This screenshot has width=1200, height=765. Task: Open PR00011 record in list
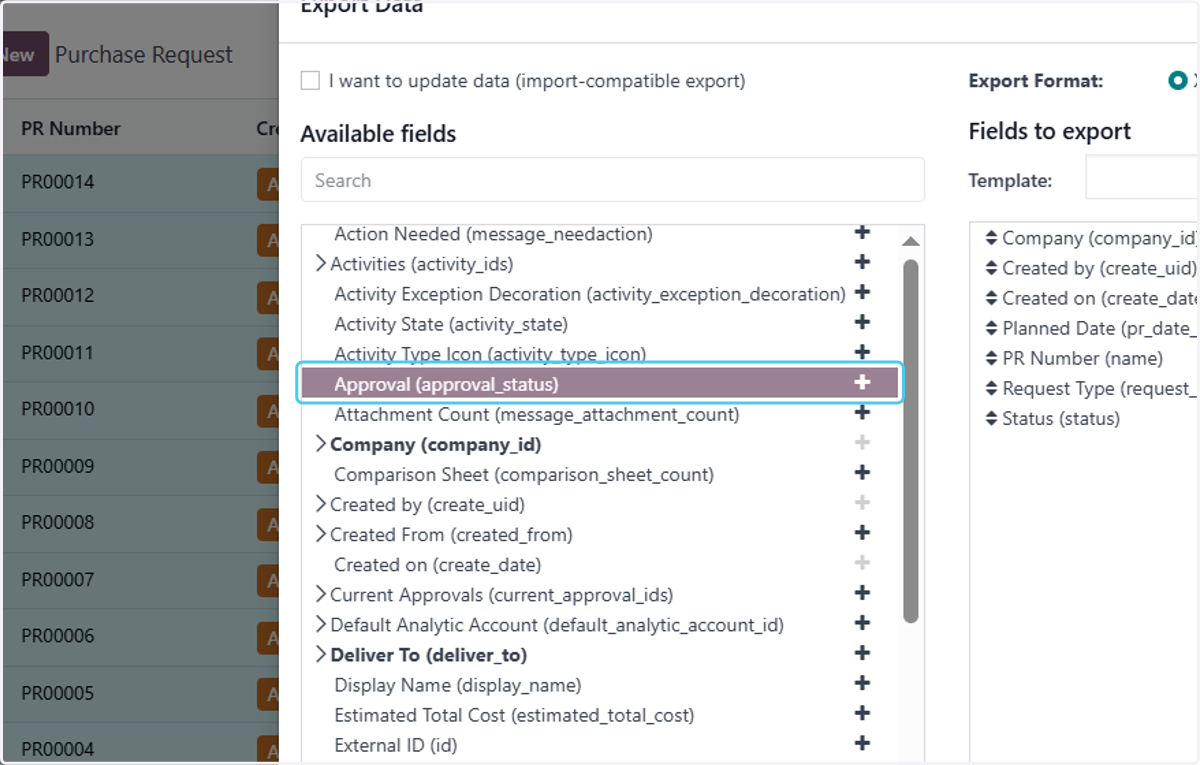(58, 353)
